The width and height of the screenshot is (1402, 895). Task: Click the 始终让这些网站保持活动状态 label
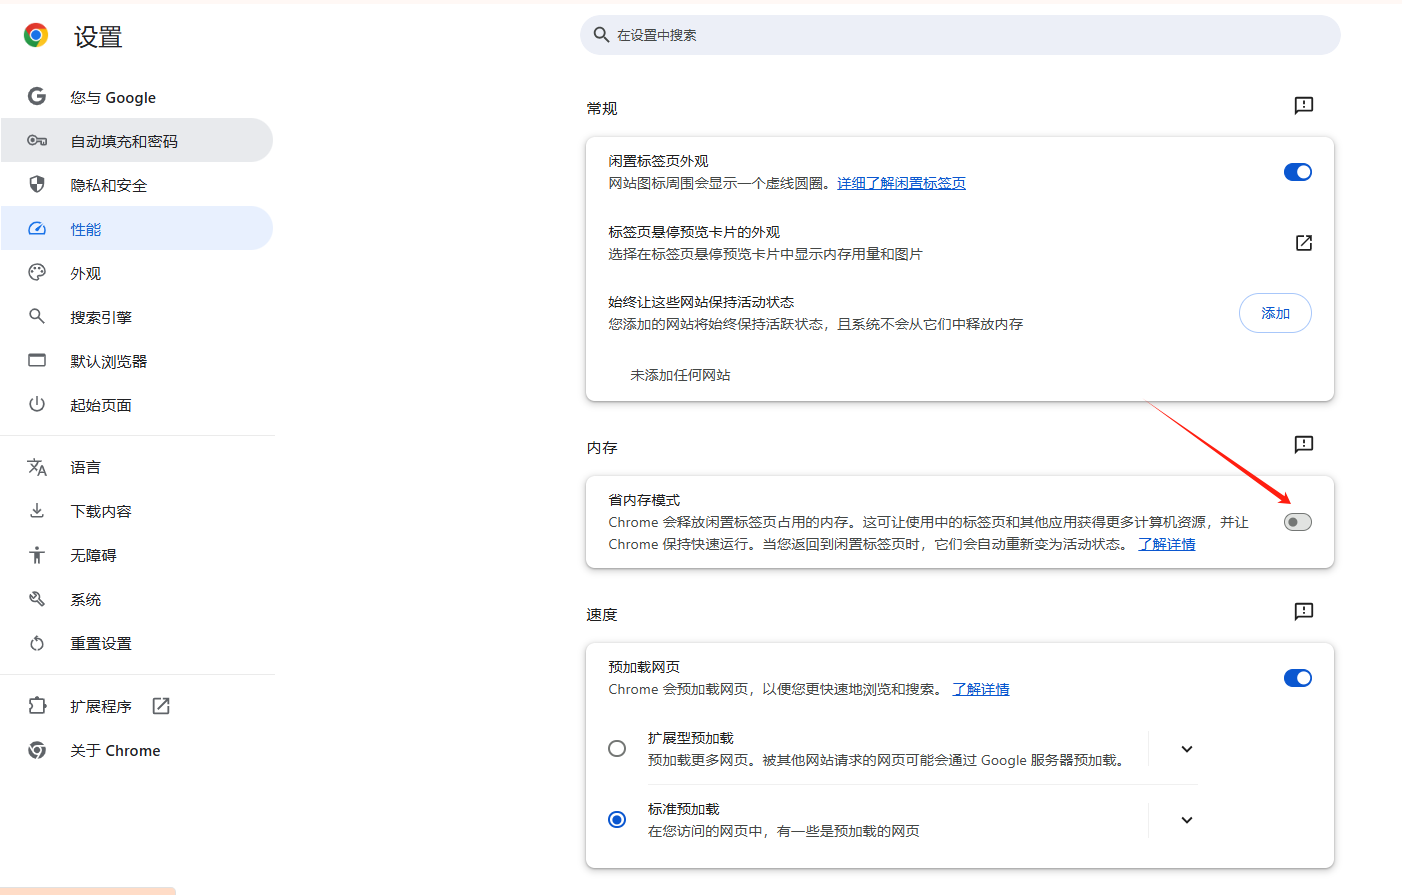pos(701,302)
